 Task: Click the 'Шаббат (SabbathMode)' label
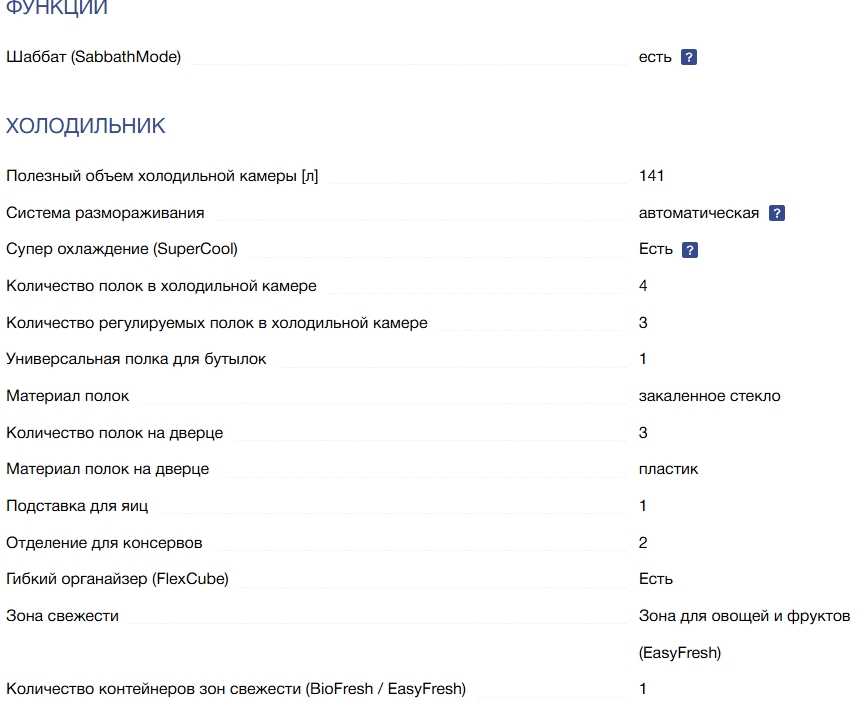click(x=93, y=56)
